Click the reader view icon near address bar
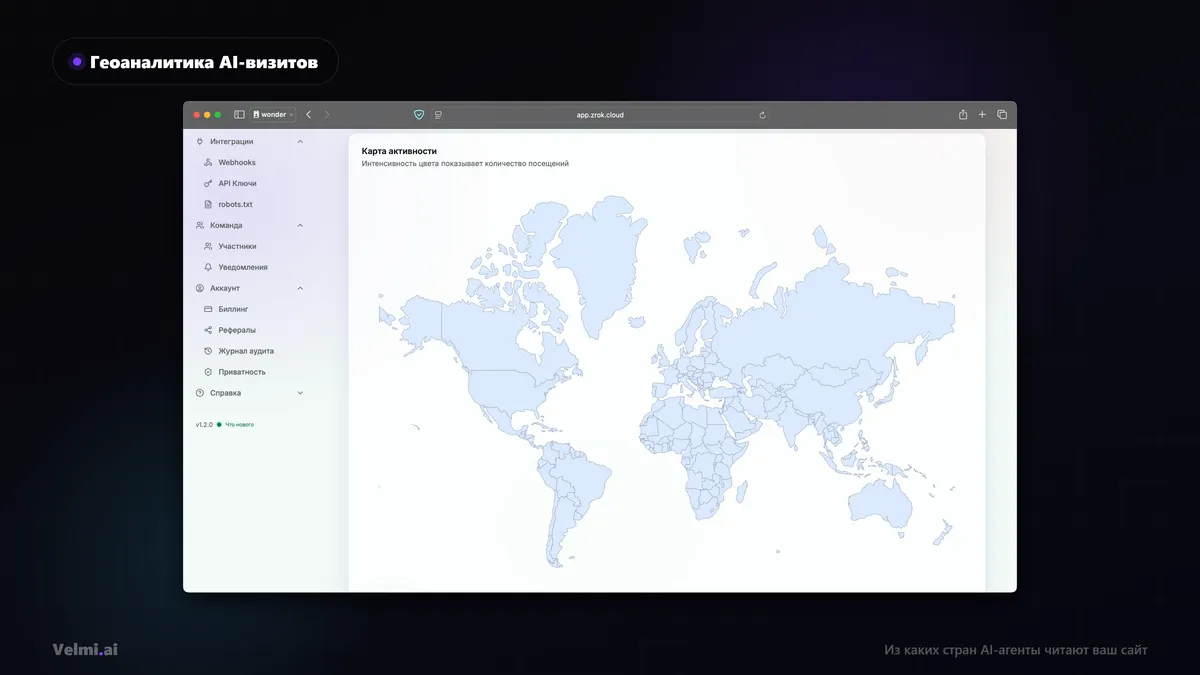The height and width of the screenshot is (675, 1200). click(438, 115)
